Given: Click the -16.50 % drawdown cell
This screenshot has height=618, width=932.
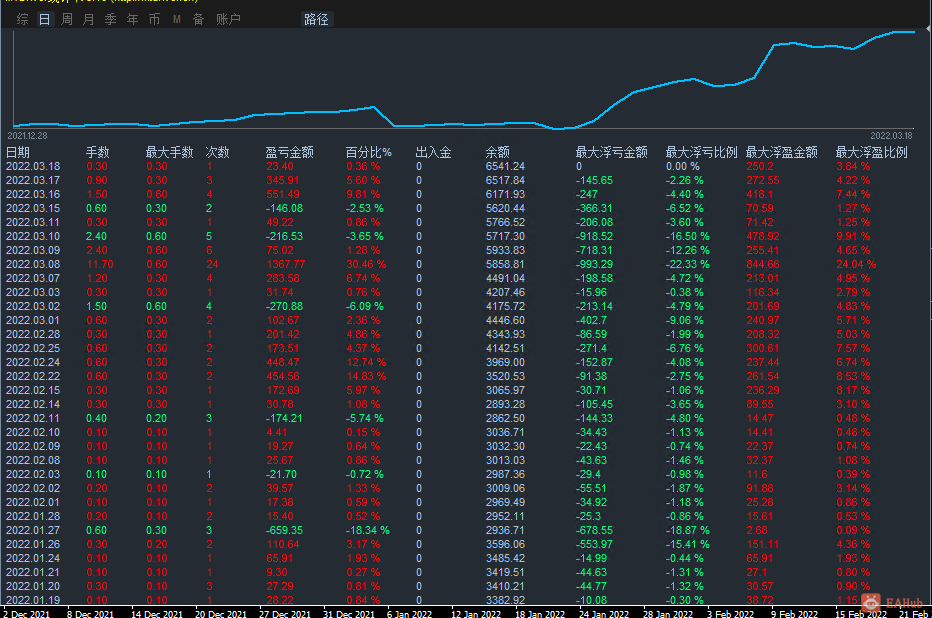Looking at the screenshot, I should click(688, 237).
